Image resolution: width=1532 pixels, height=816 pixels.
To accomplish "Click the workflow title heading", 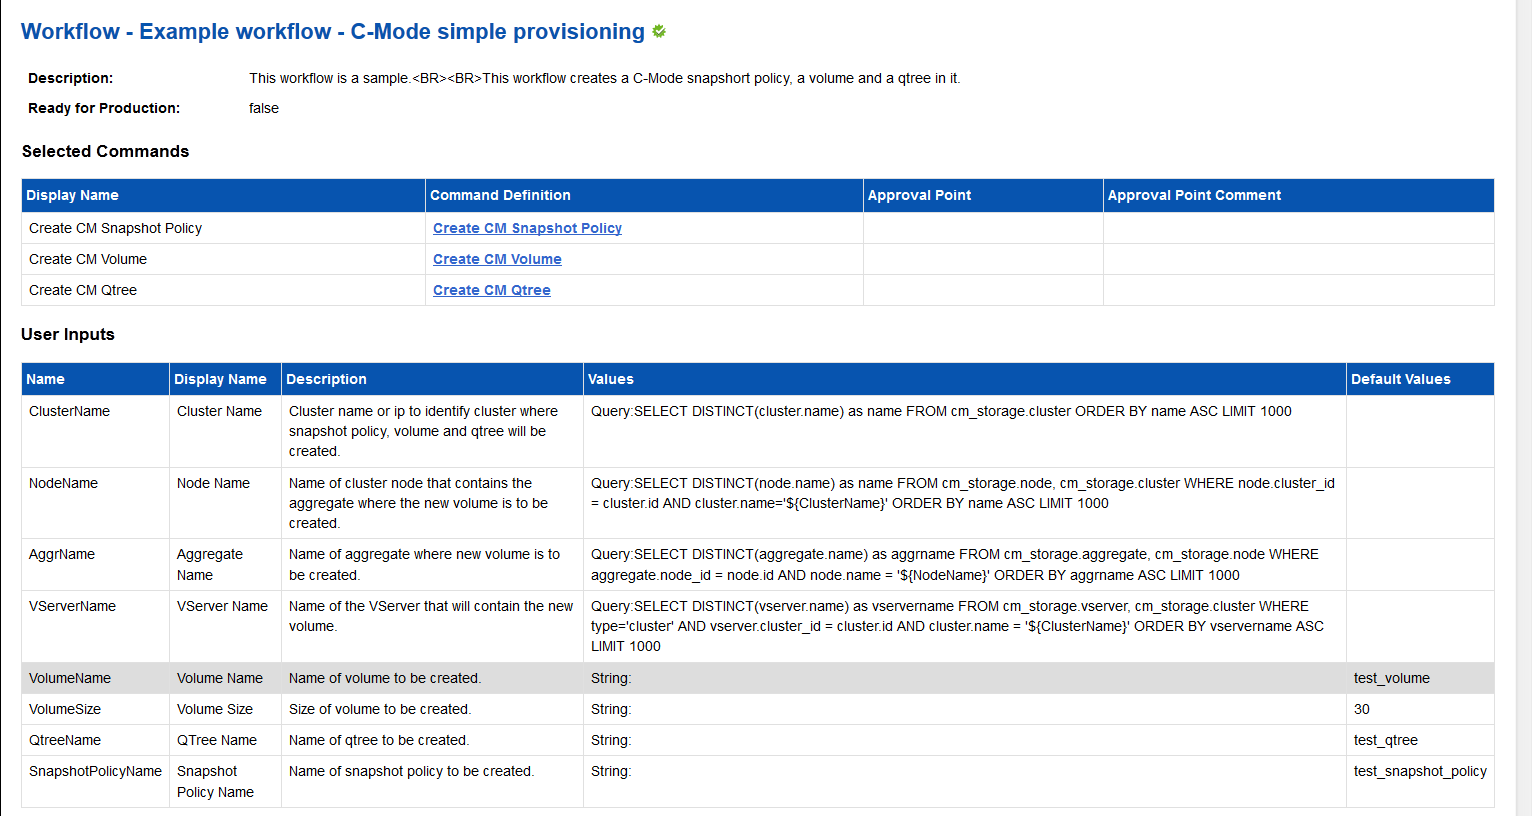I will pos(332,32).
